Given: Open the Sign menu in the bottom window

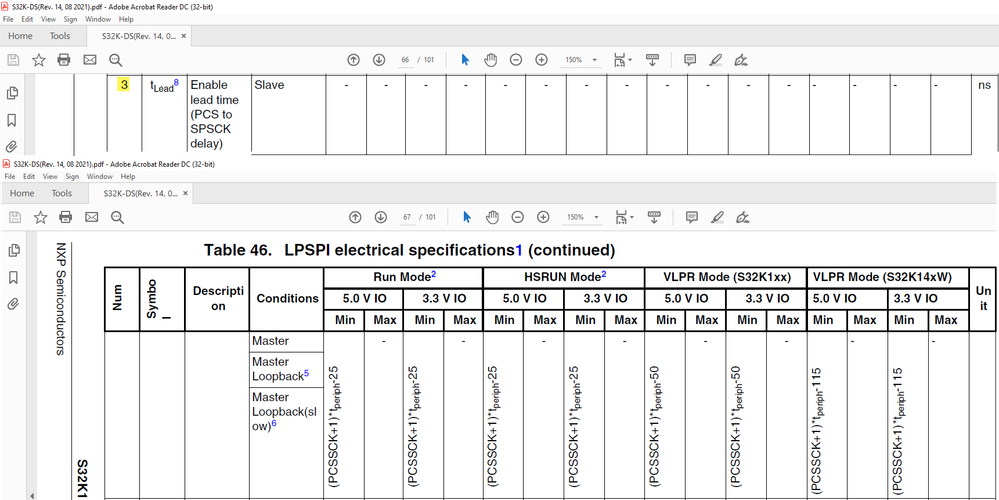Looking at the screenshot, I should 72,176.
